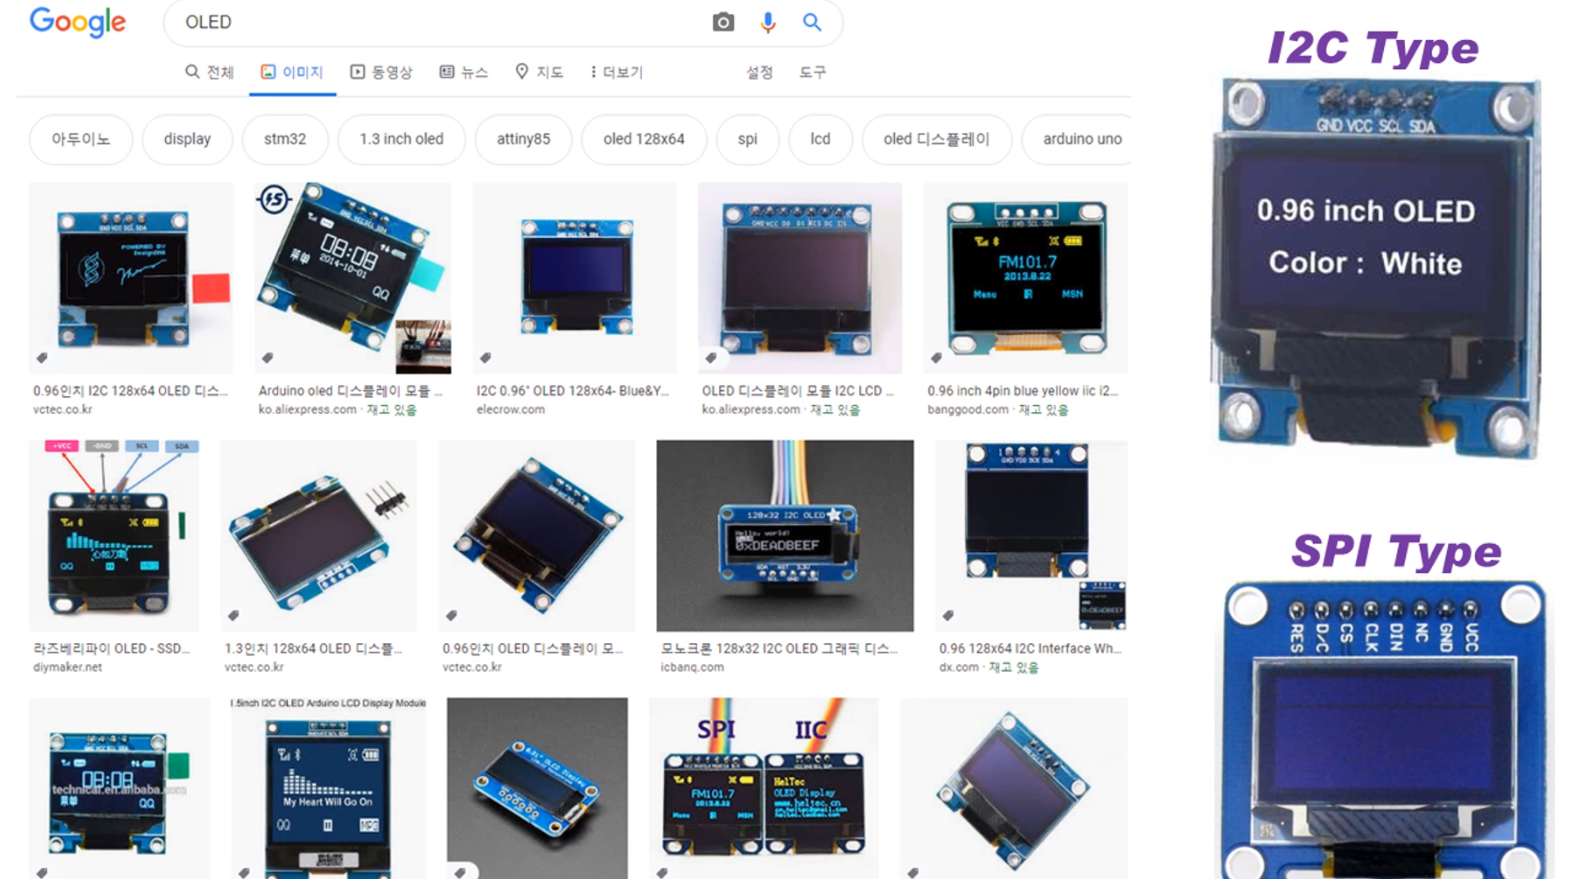Open the 동영상 tab
This screenshot has height=879, width=1573.
381,72
